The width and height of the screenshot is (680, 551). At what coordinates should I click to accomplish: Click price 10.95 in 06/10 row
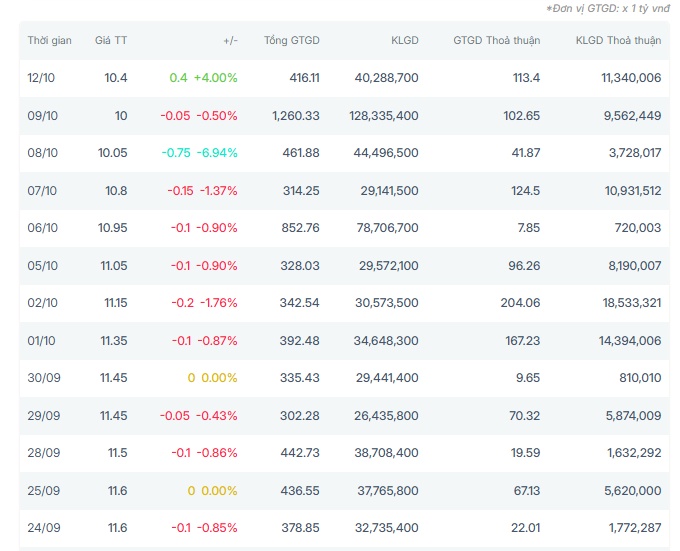pos(113,228)
